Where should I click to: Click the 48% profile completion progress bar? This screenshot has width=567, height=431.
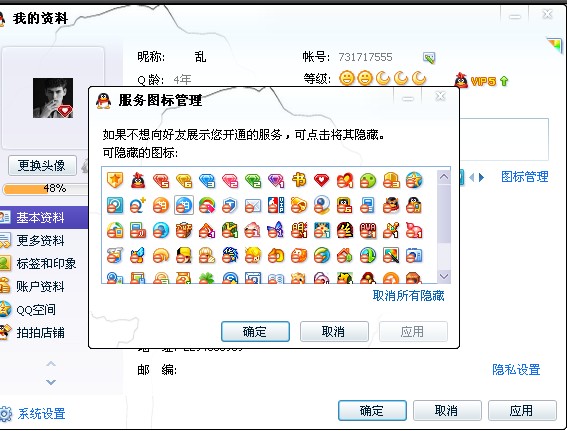click(x=46, y=189)
